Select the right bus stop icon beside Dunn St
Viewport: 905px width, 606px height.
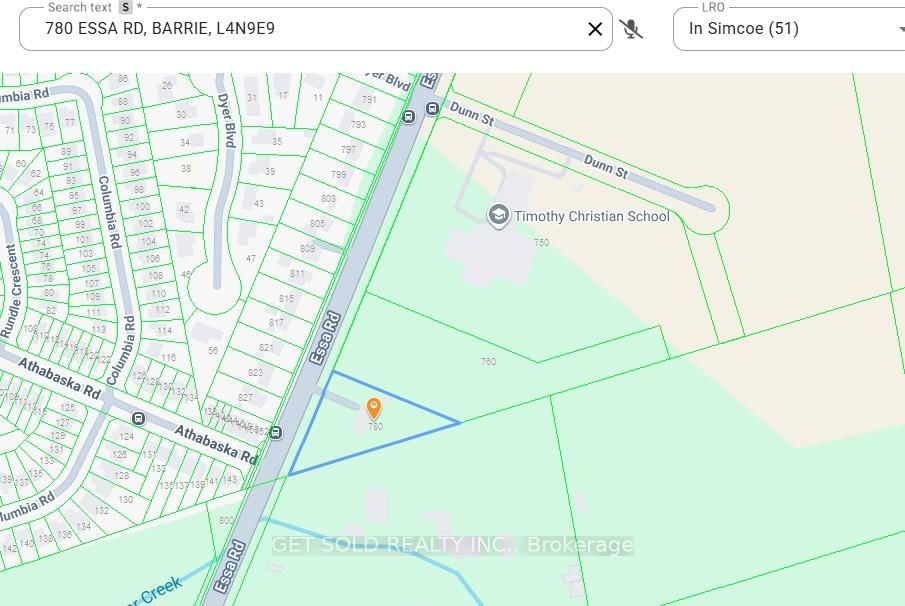[x=432, y=109]
